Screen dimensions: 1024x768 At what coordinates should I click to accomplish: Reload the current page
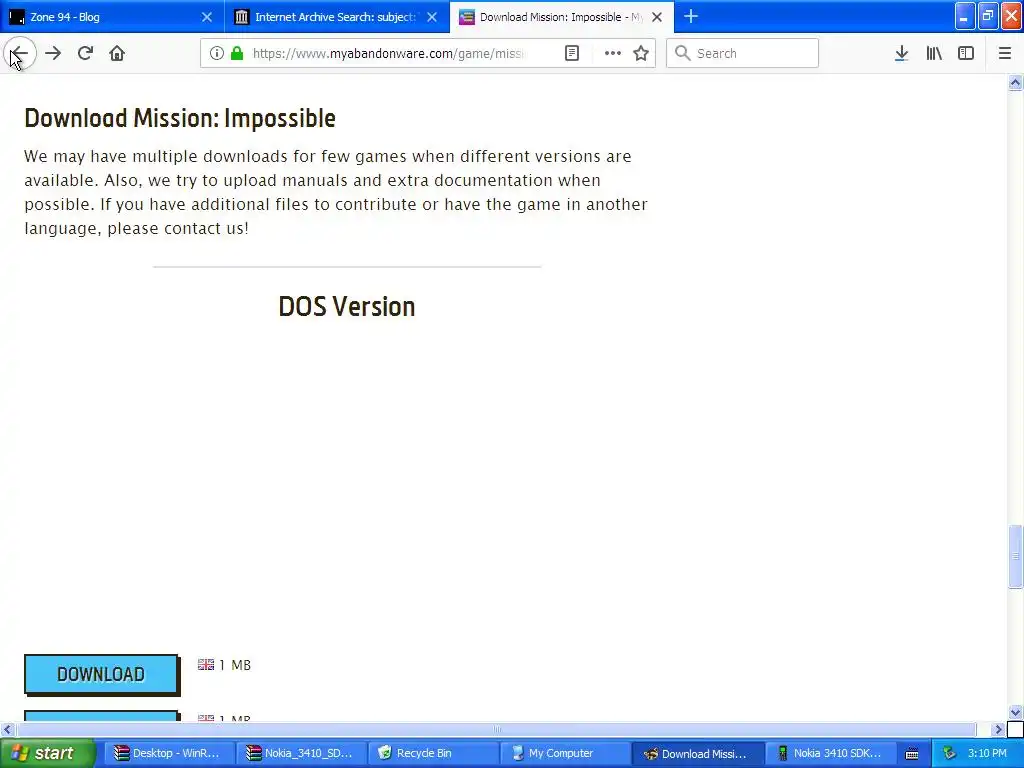(86, 54)
